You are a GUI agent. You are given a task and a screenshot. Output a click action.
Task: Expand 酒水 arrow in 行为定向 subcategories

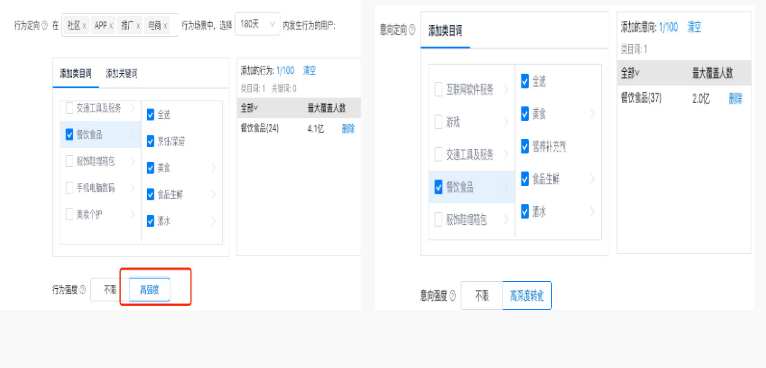click(x=213, y=221)
